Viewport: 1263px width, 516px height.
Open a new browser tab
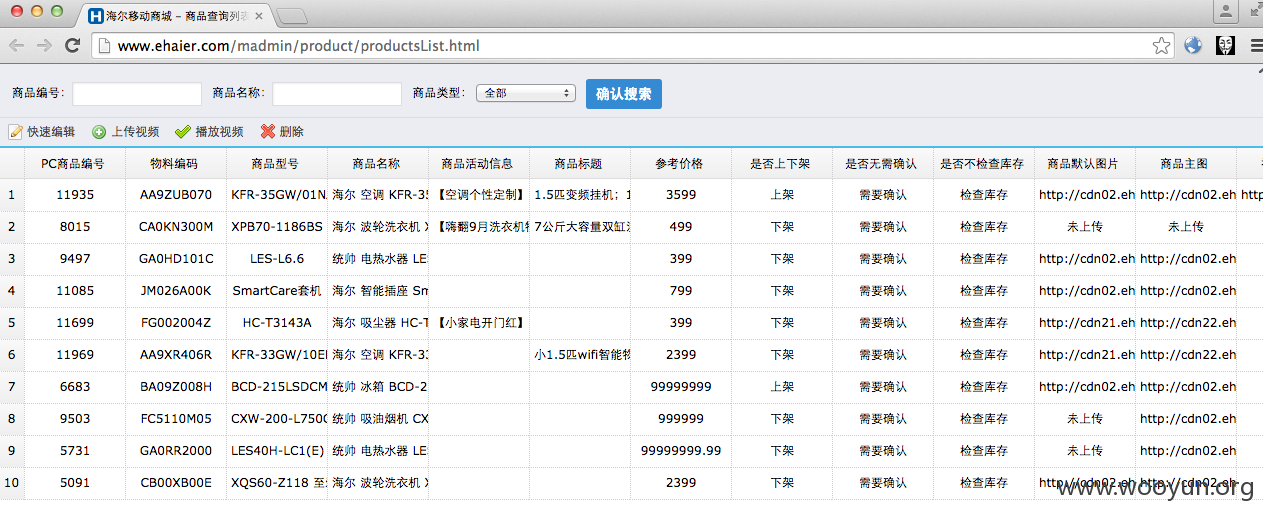[x=292, y=16]
